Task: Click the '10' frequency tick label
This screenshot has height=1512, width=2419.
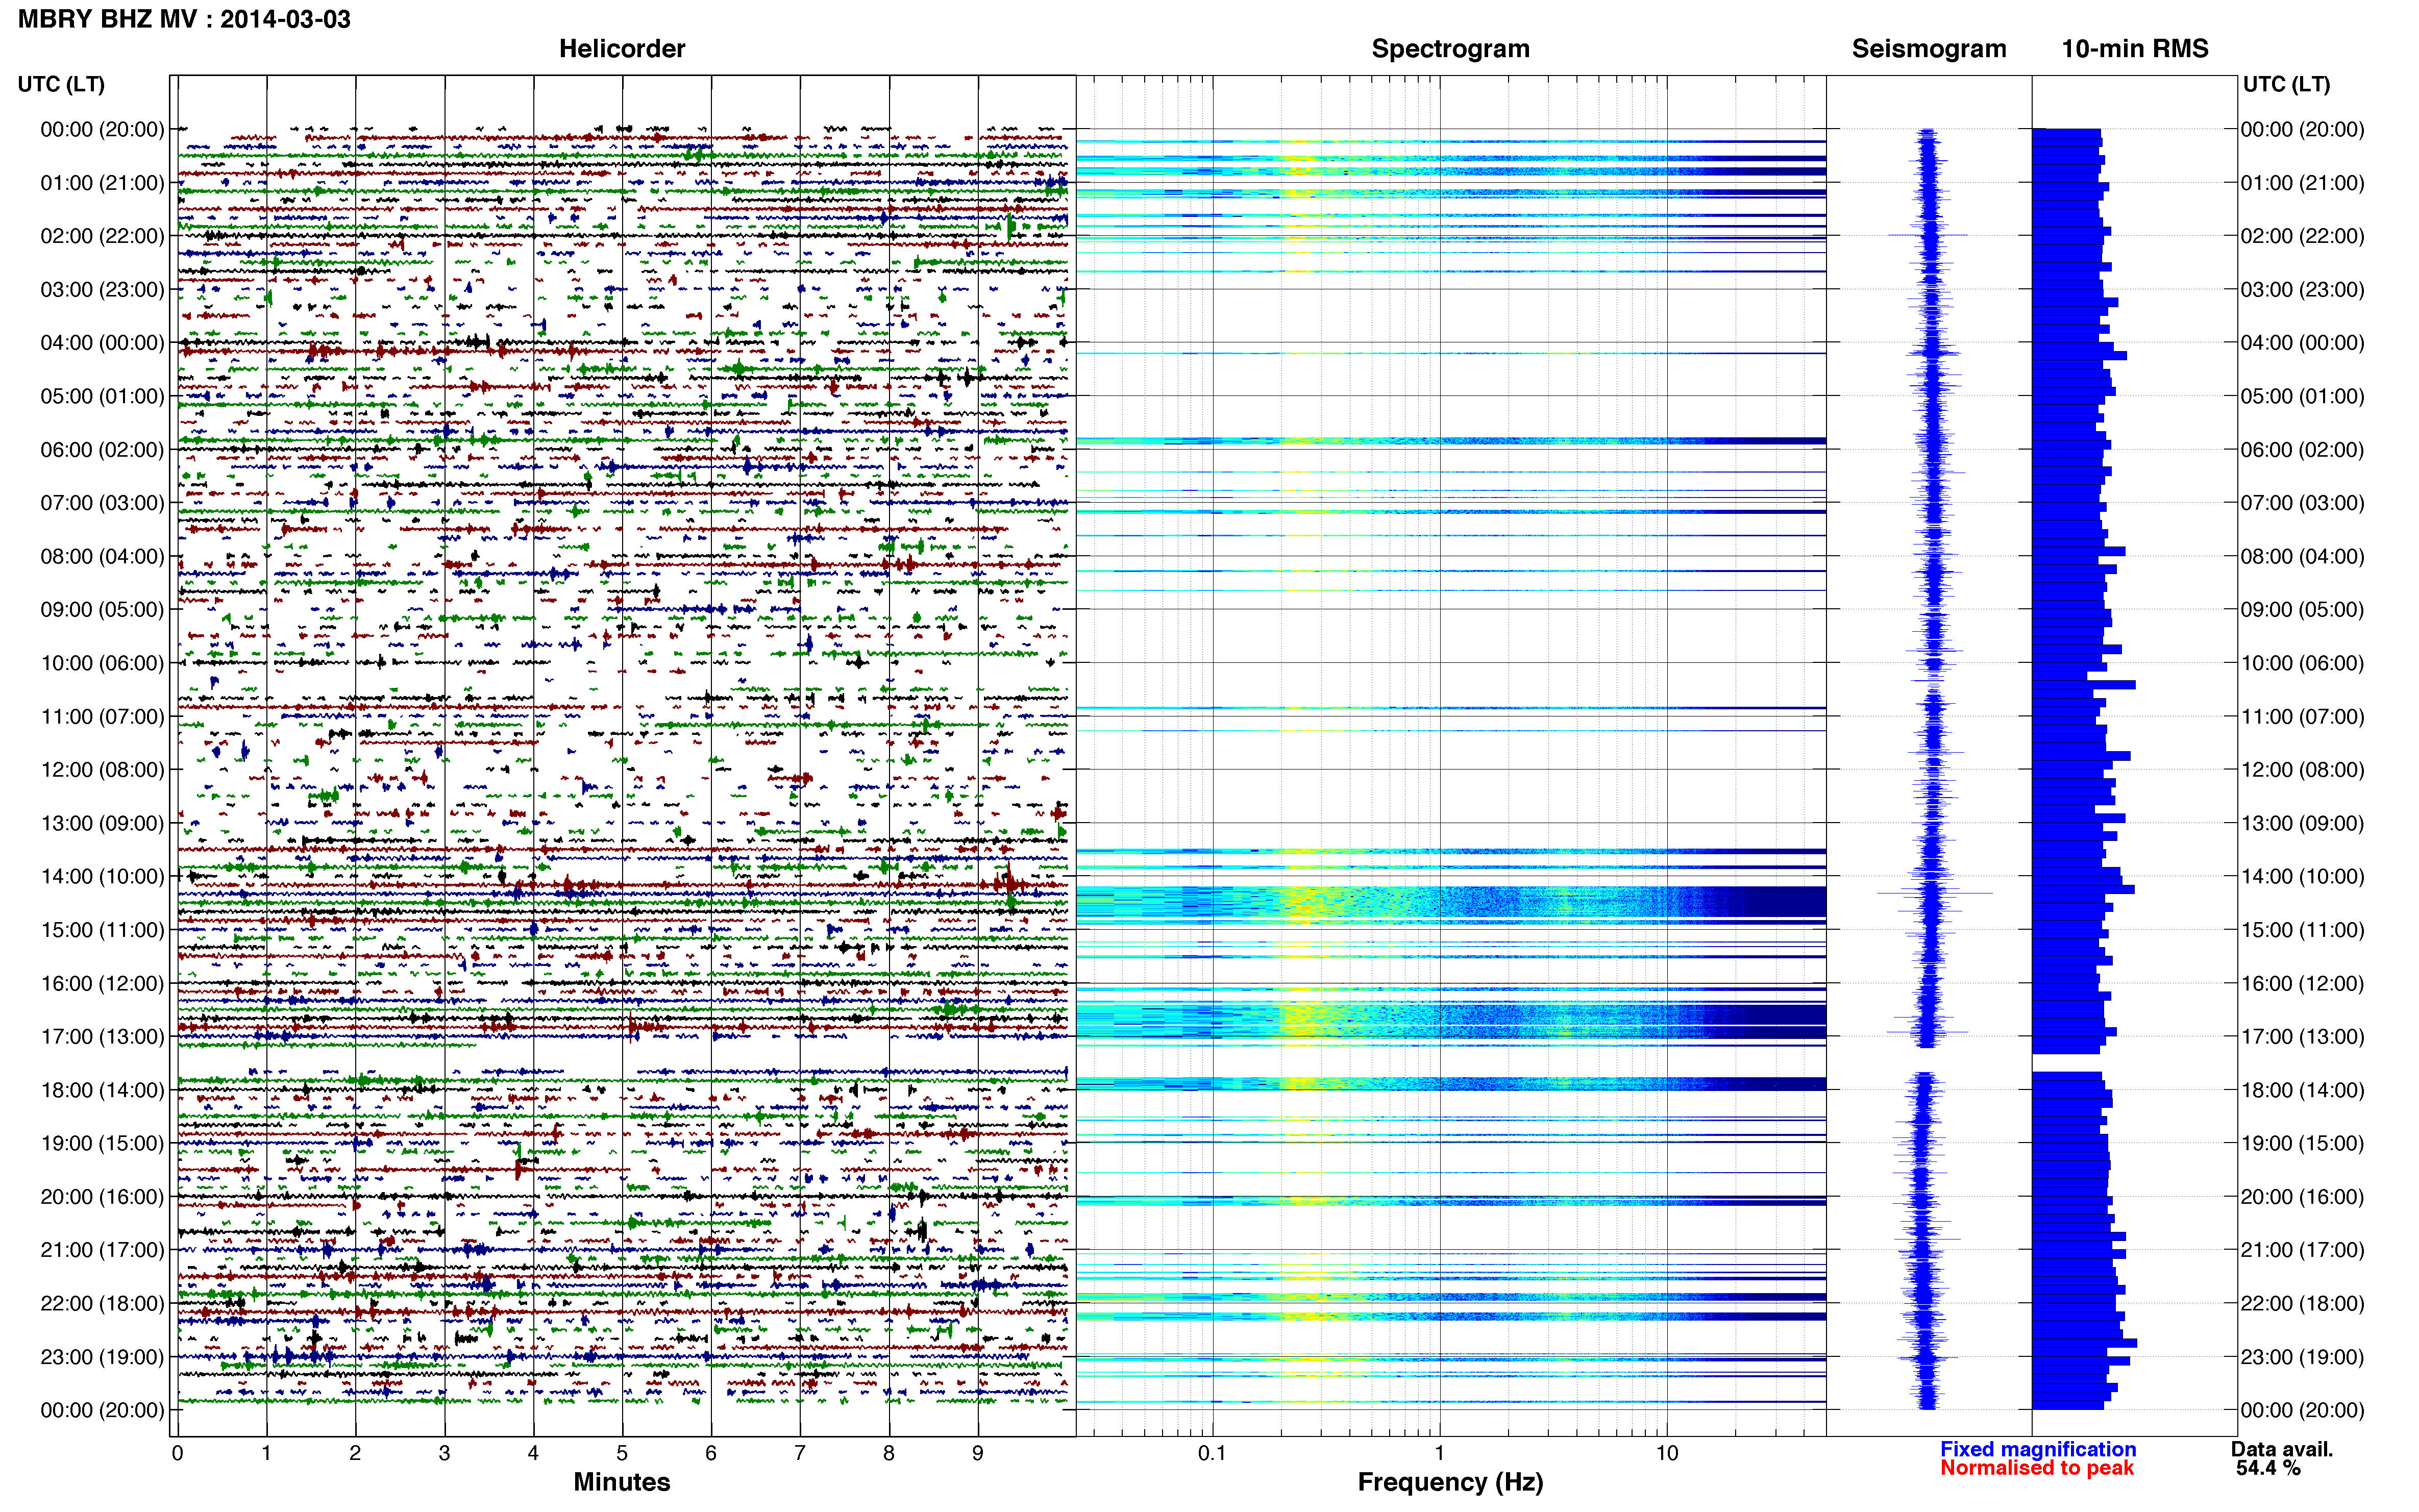Action: pos(1666,1453)
